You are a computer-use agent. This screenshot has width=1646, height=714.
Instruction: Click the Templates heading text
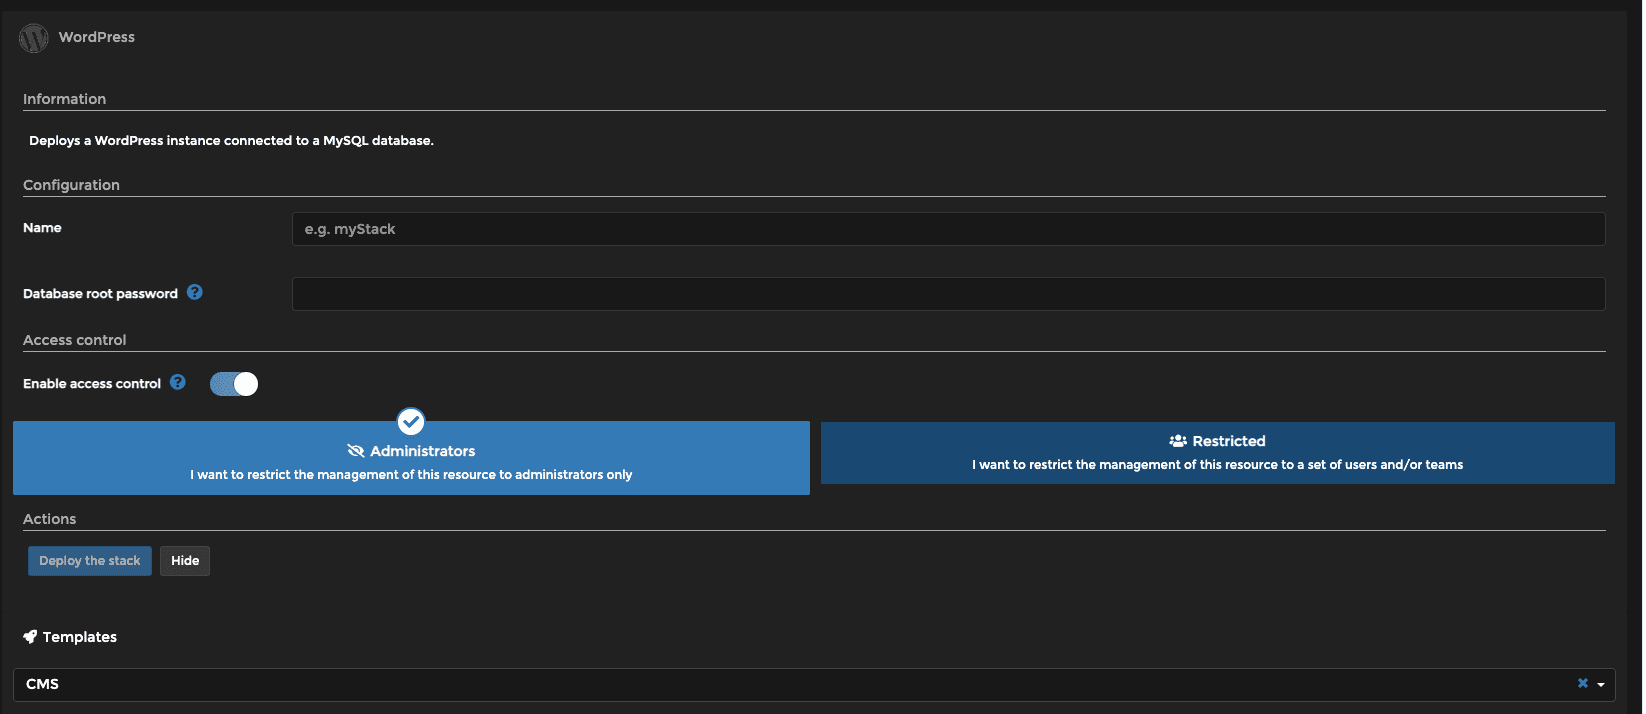pos(80,637)
